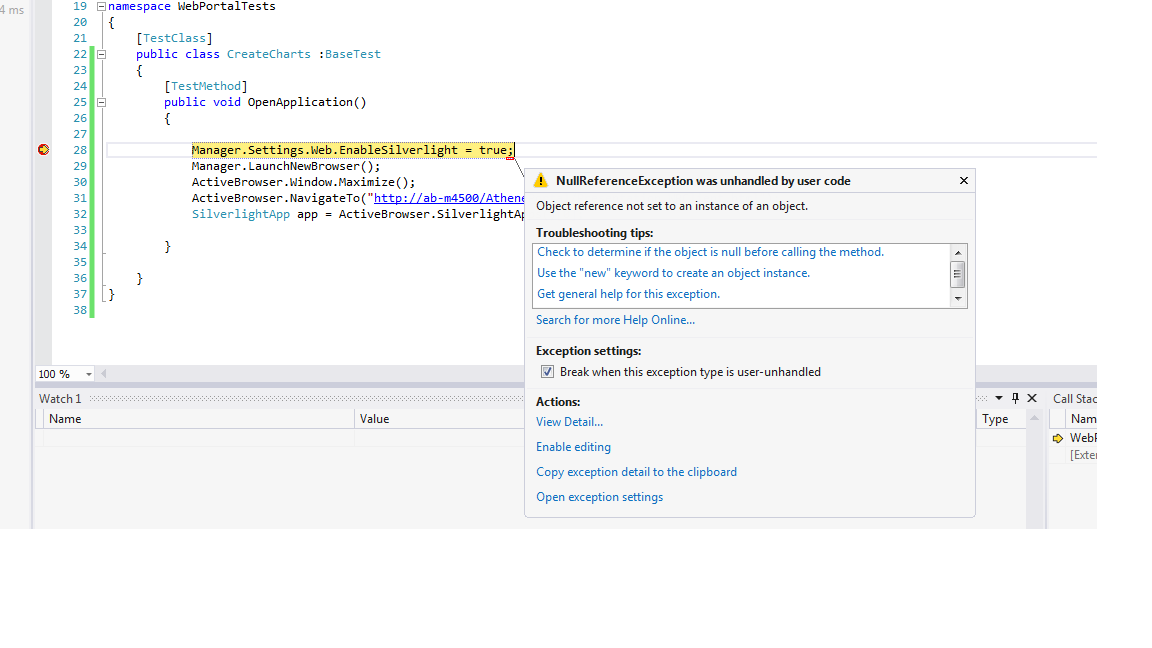Click Copy exception detail to the clipboard
The width and height of the screenshot is (1152, 648).
click(x=636, y=472)
